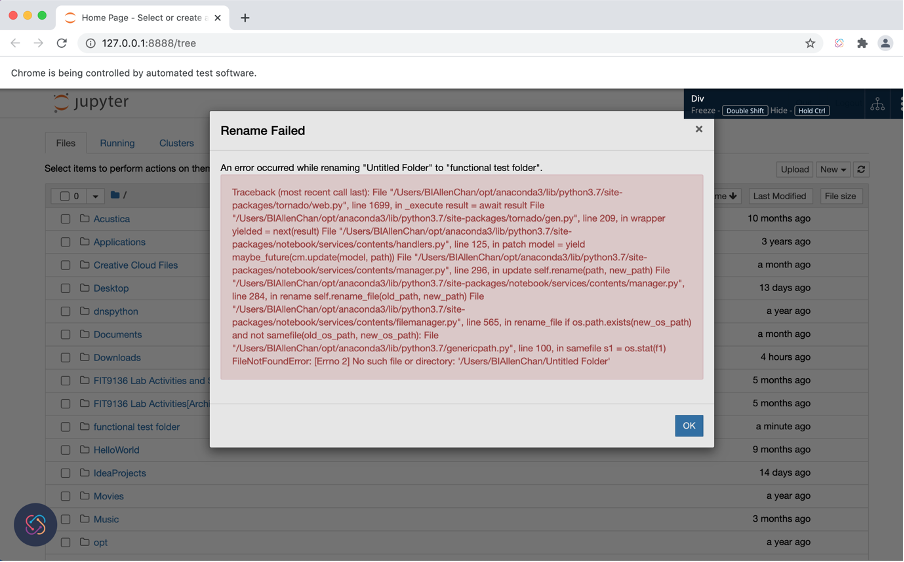
Task: Open the New dropdown menu
Action: [x=833, y=169]
